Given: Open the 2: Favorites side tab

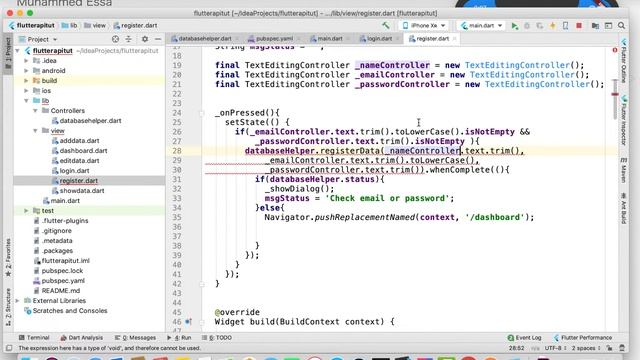Looking at the screenshot, I should coord(8,258).
